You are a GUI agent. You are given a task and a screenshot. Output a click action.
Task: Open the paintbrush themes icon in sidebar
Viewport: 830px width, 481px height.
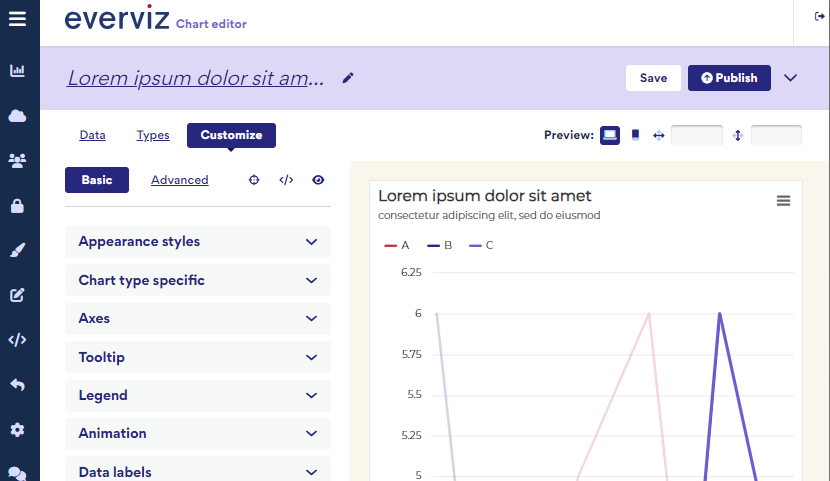(17, 250)
